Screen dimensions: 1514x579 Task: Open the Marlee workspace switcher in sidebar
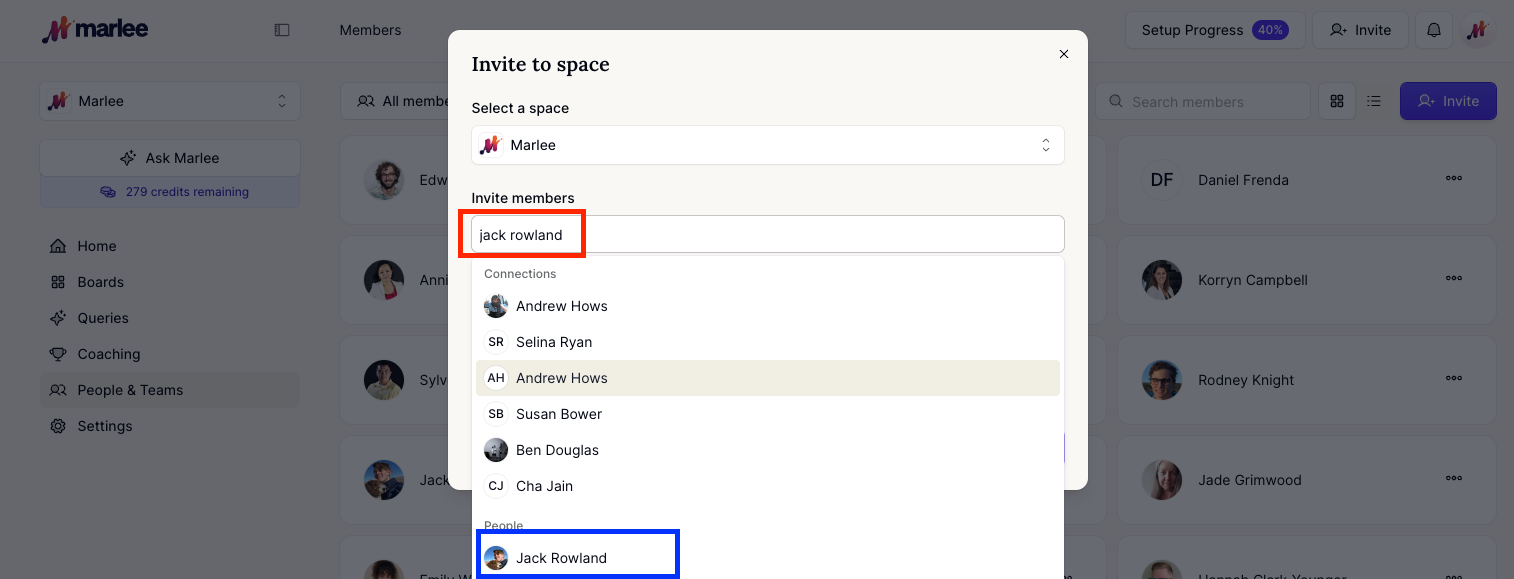[170, 101]
